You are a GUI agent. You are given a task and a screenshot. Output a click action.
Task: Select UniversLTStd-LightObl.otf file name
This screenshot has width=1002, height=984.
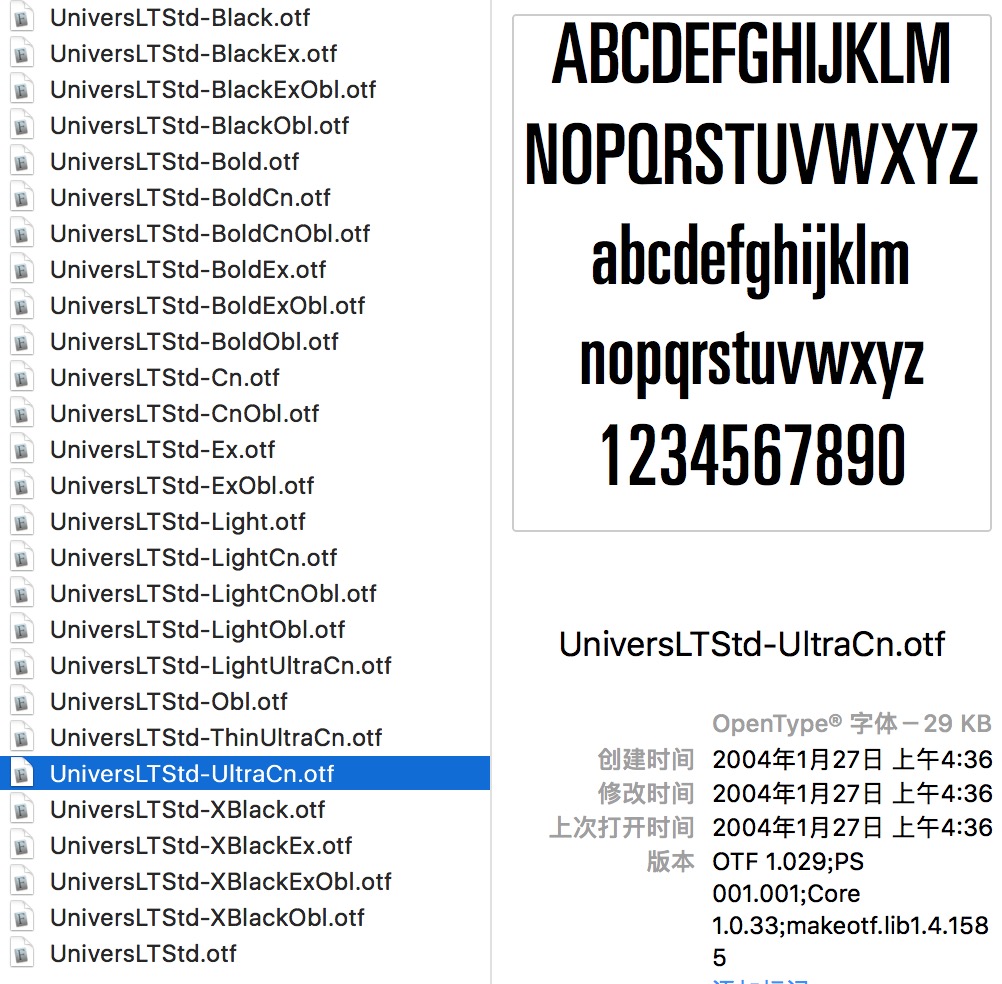(x=197, y=629)
